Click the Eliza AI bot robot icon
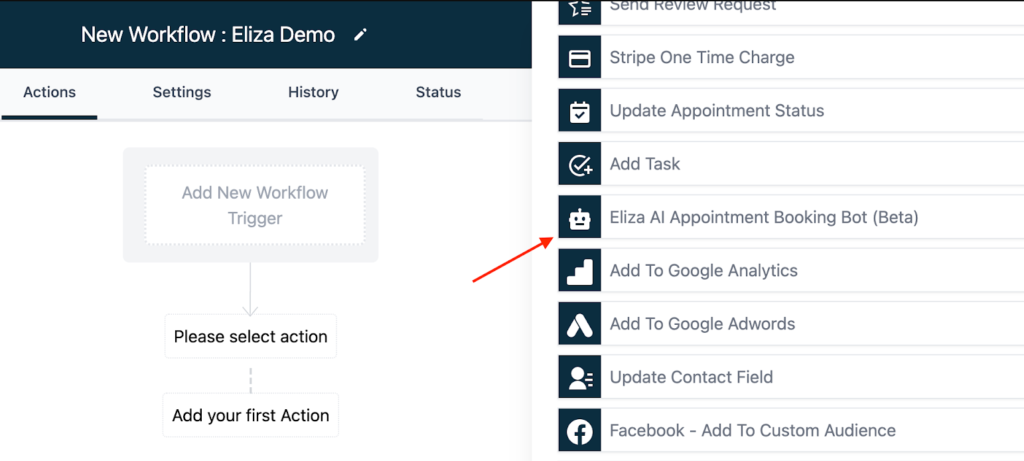 tap(580, 217)
